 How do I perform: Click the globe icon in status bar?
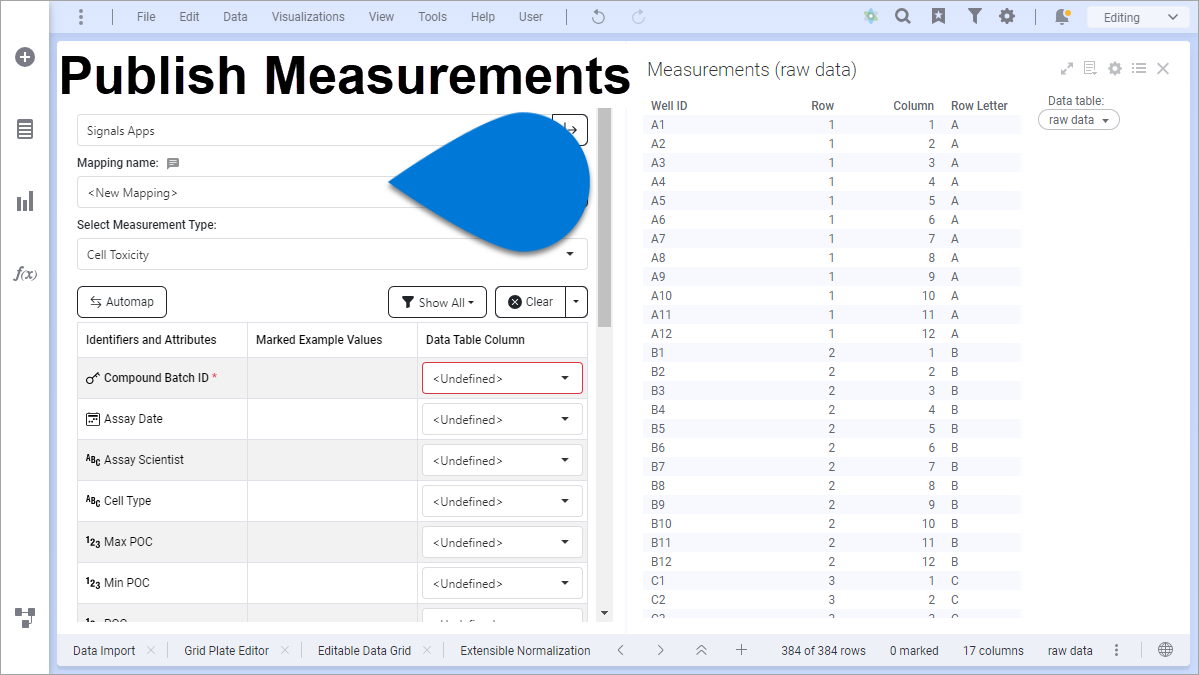pos(1165,650)
